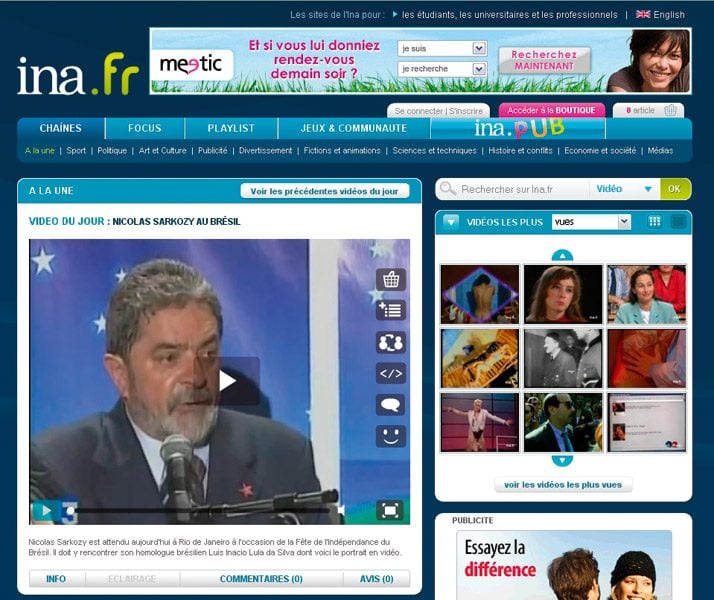Click the speech bubble comment icon

[x=390, y=405]
